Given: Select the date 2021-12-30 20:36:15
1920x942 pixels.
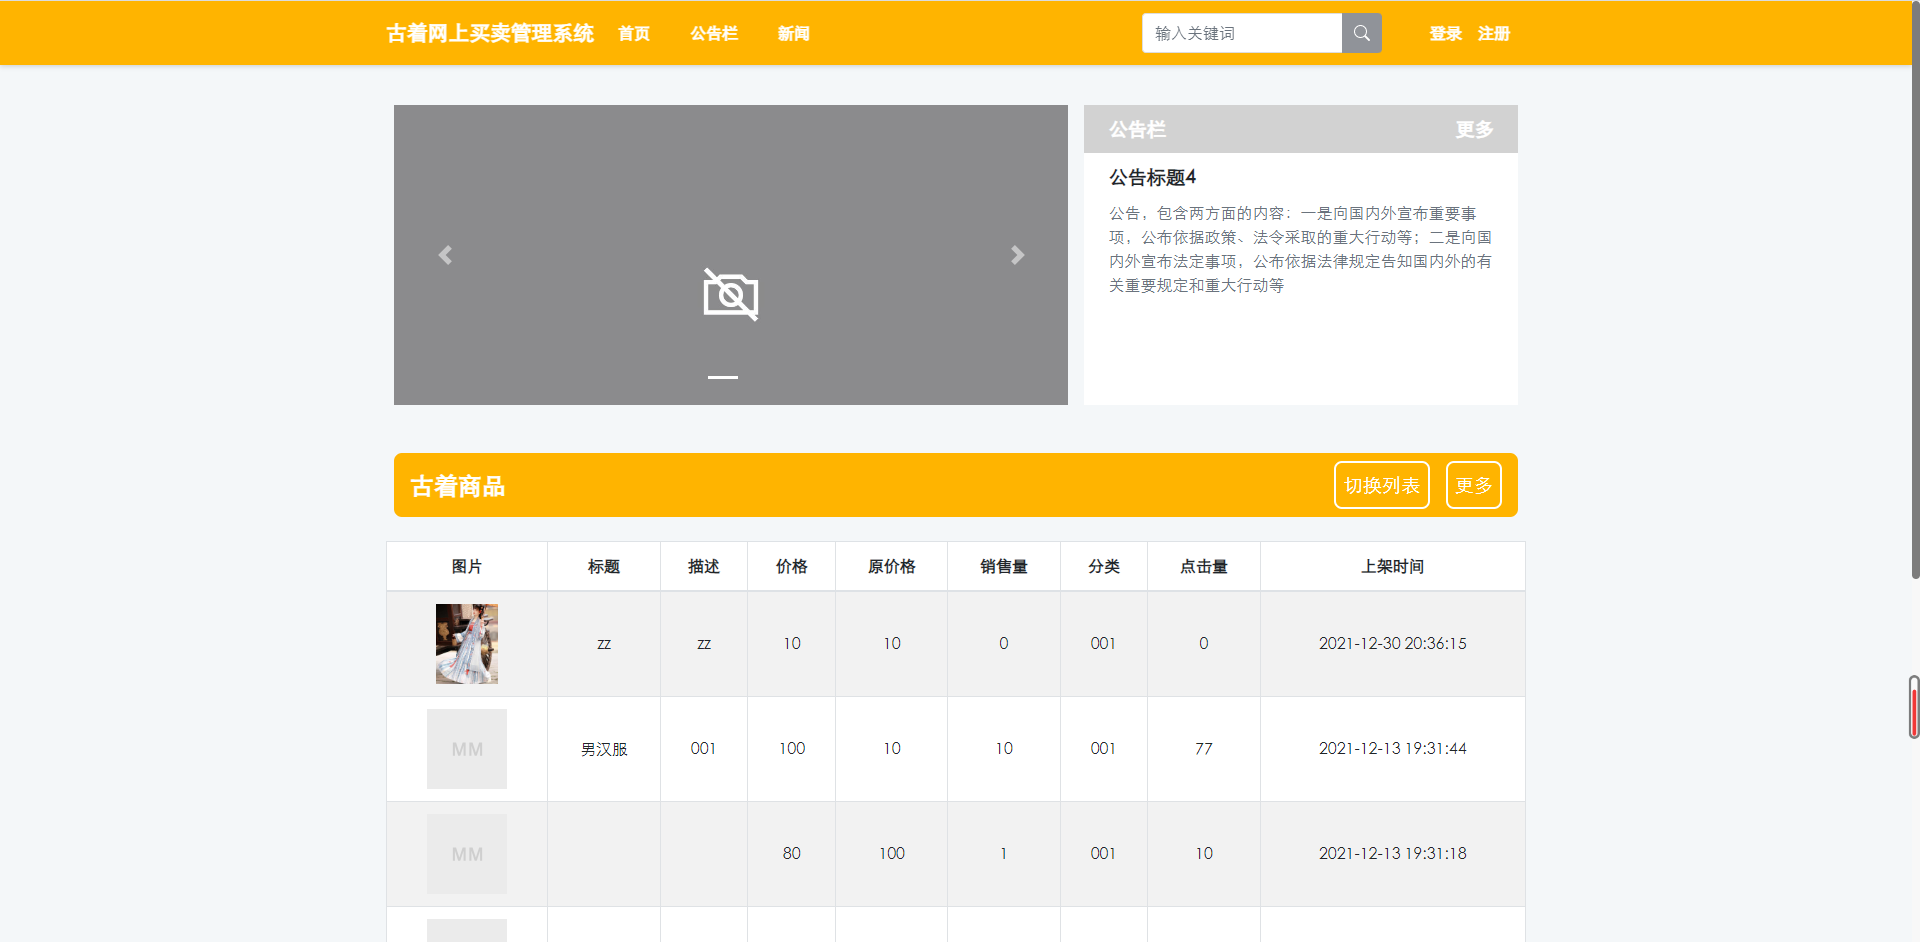Looking at the screenshot, I should (x=1393, y=643).
